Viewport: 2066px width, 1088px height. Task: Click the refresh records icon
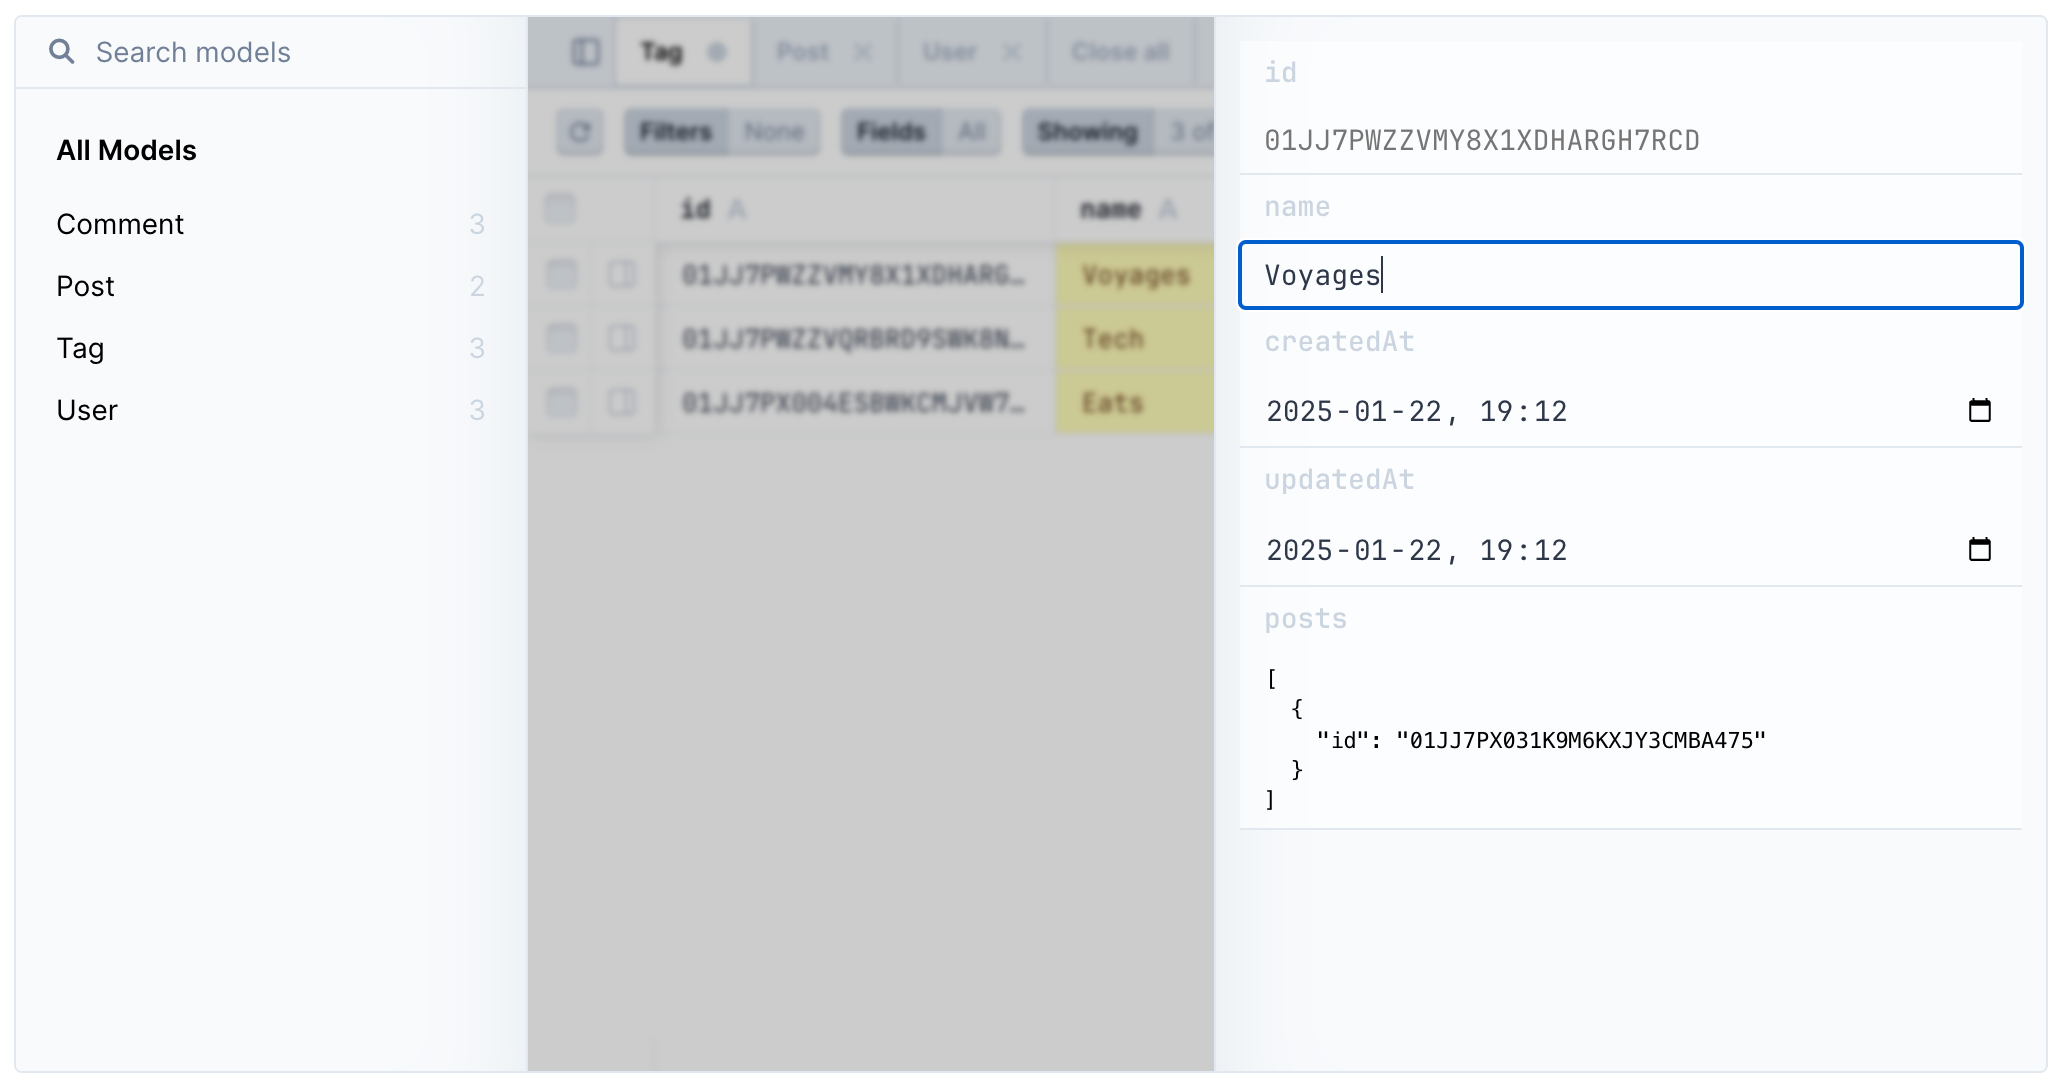tap(580, 132)
